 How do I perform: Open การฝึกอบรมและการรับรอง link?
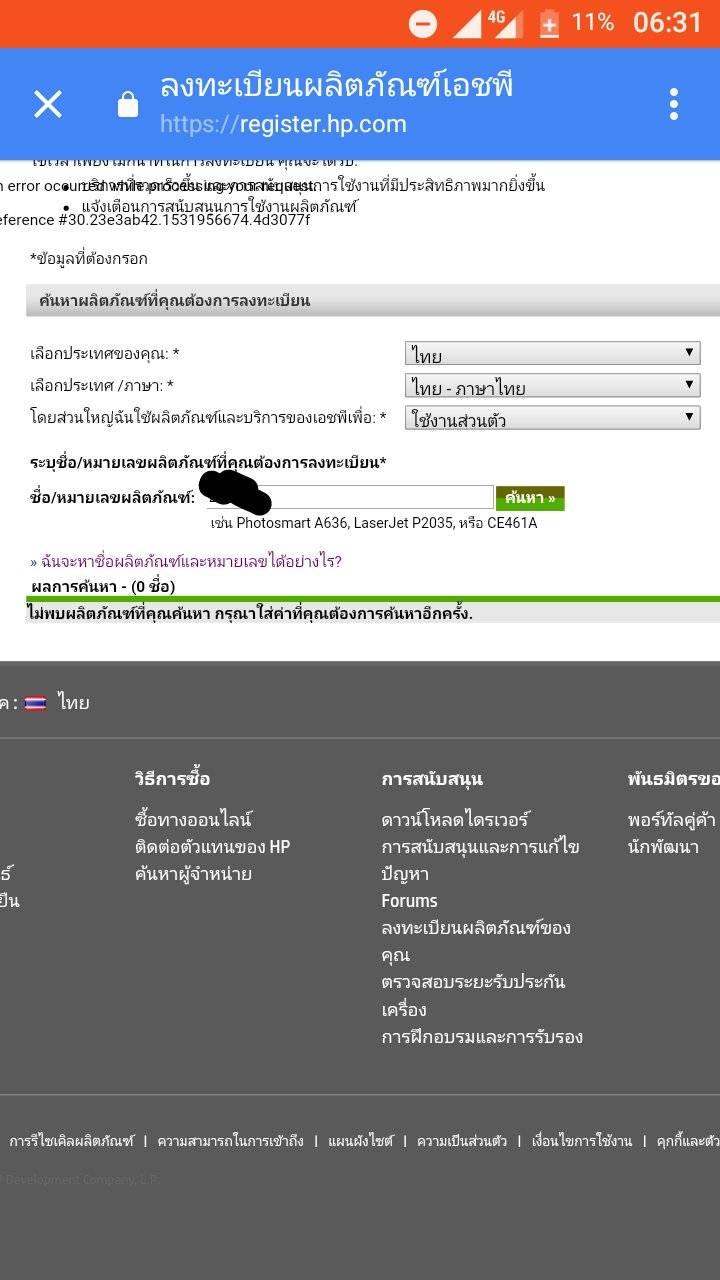(482, 1036)
